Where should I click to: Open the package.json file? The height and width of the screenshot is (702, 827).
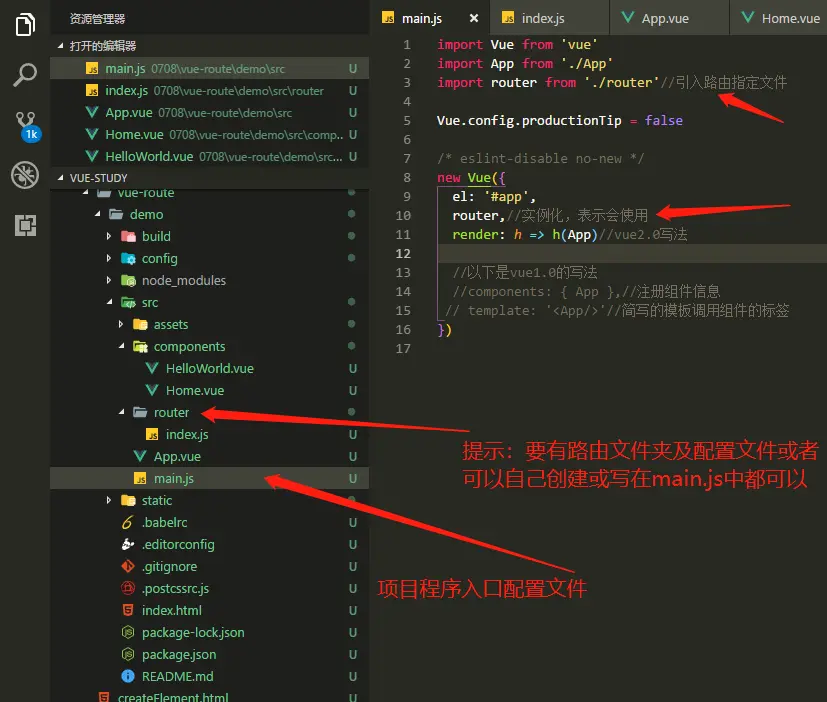pyautogui.click(x=209, y=655)
